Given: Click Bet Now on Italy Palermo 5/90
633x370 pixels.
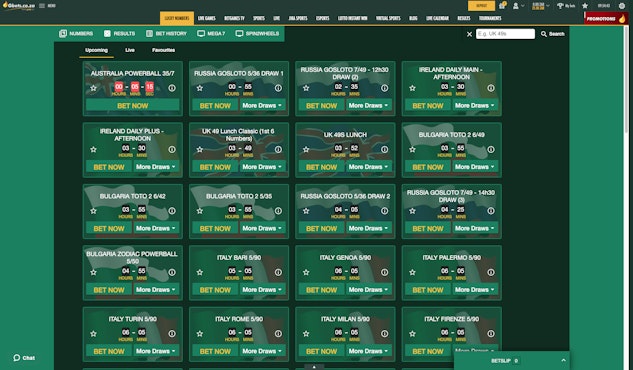Looking at the screenshot, I should (428, 290).
